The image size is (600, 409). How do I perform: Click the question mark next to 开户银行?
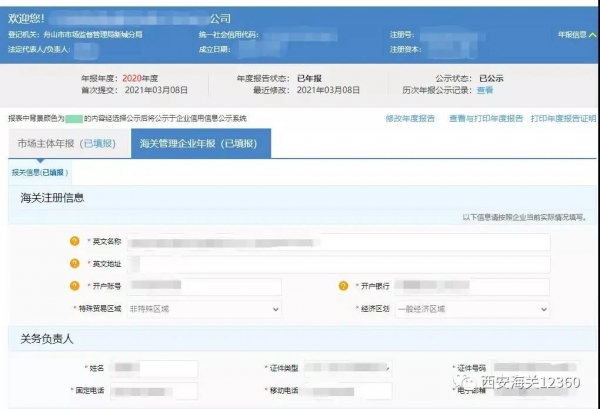coord(343,287)
